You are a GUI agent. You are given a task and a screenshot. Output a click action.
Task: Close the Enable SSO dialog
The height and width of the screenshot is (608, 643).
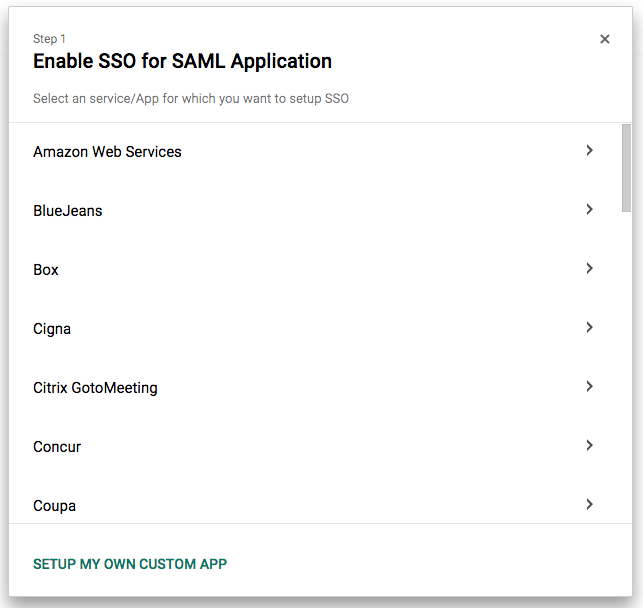[x=604, y=39]
